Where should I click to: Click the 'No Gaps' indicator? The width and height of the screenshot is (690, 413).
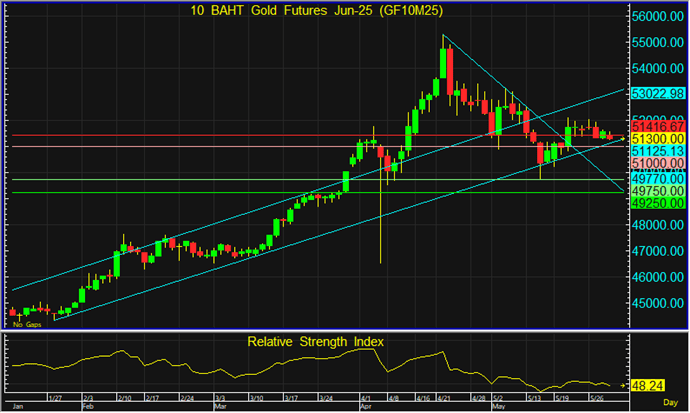point(25,326)
